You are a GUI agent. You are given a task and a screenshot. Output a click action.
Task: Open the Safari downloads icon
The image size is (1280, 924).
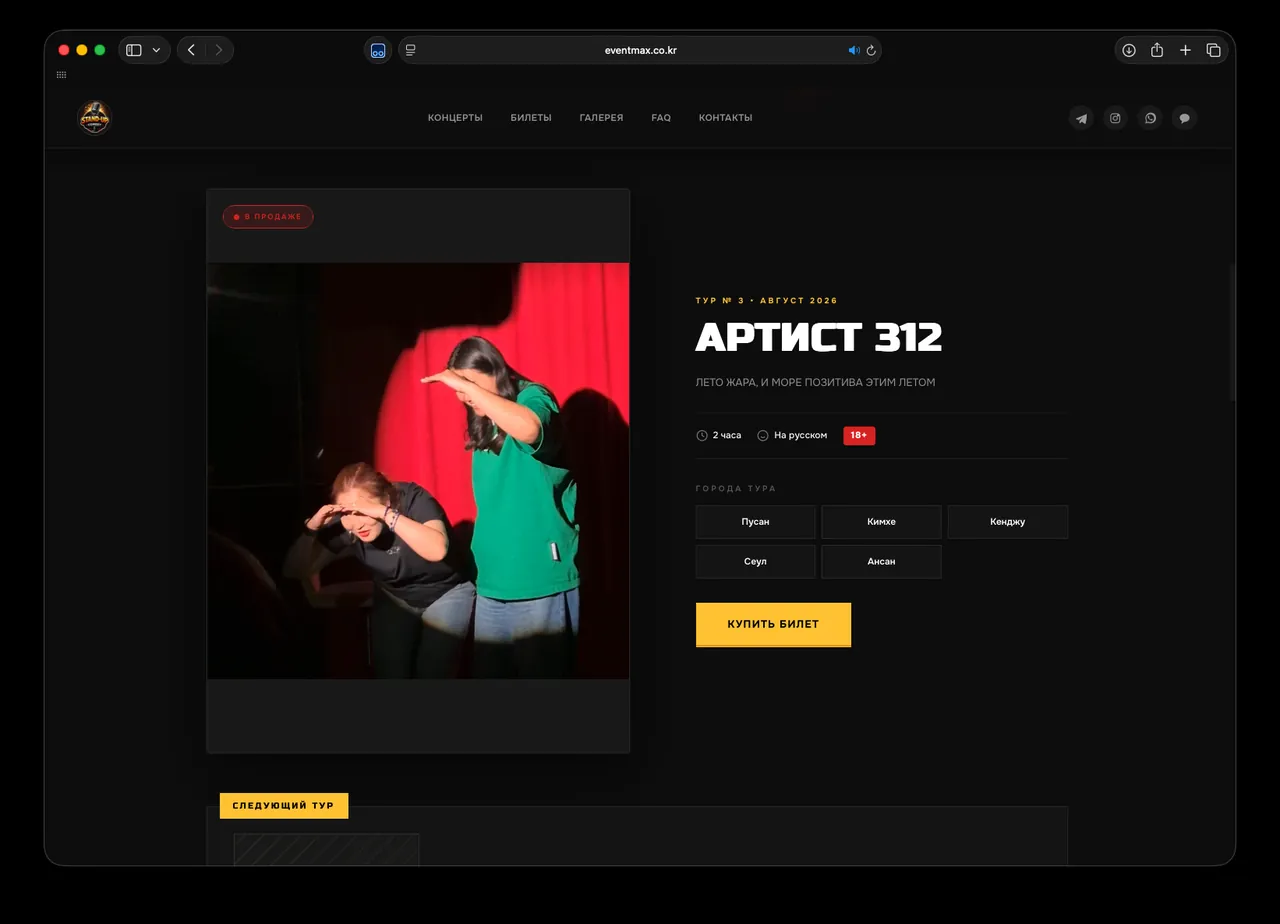coord(1129,50)
